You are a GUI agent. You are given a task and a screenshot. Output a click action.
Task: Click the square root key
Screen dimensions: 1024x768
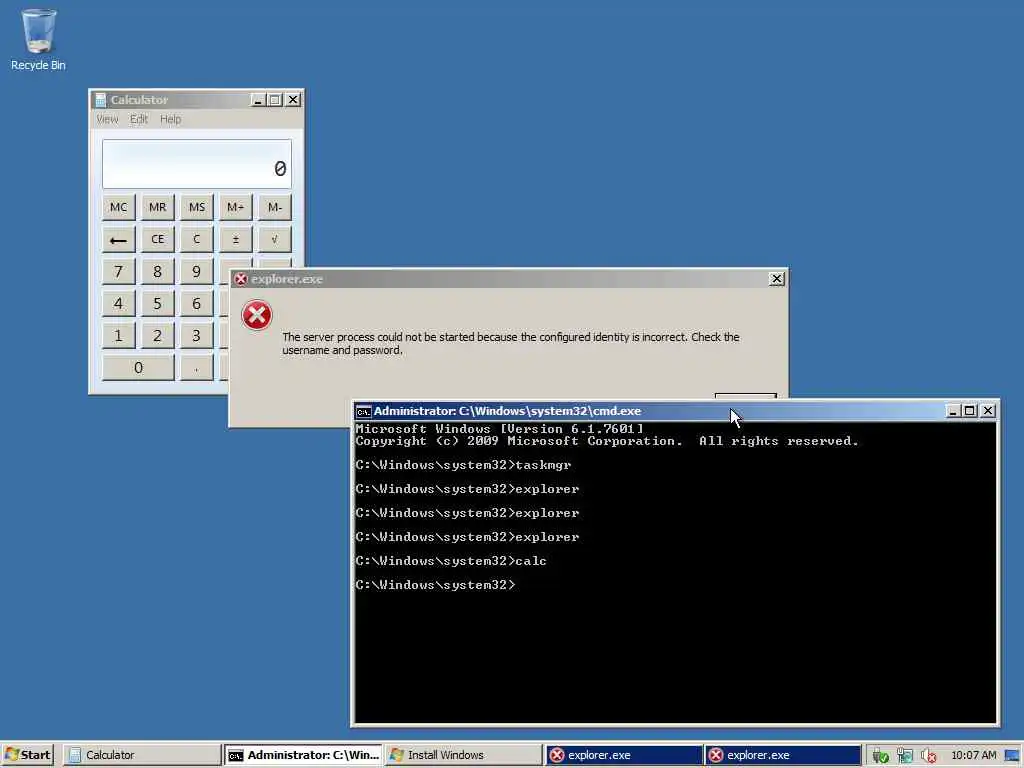point(274,240)
